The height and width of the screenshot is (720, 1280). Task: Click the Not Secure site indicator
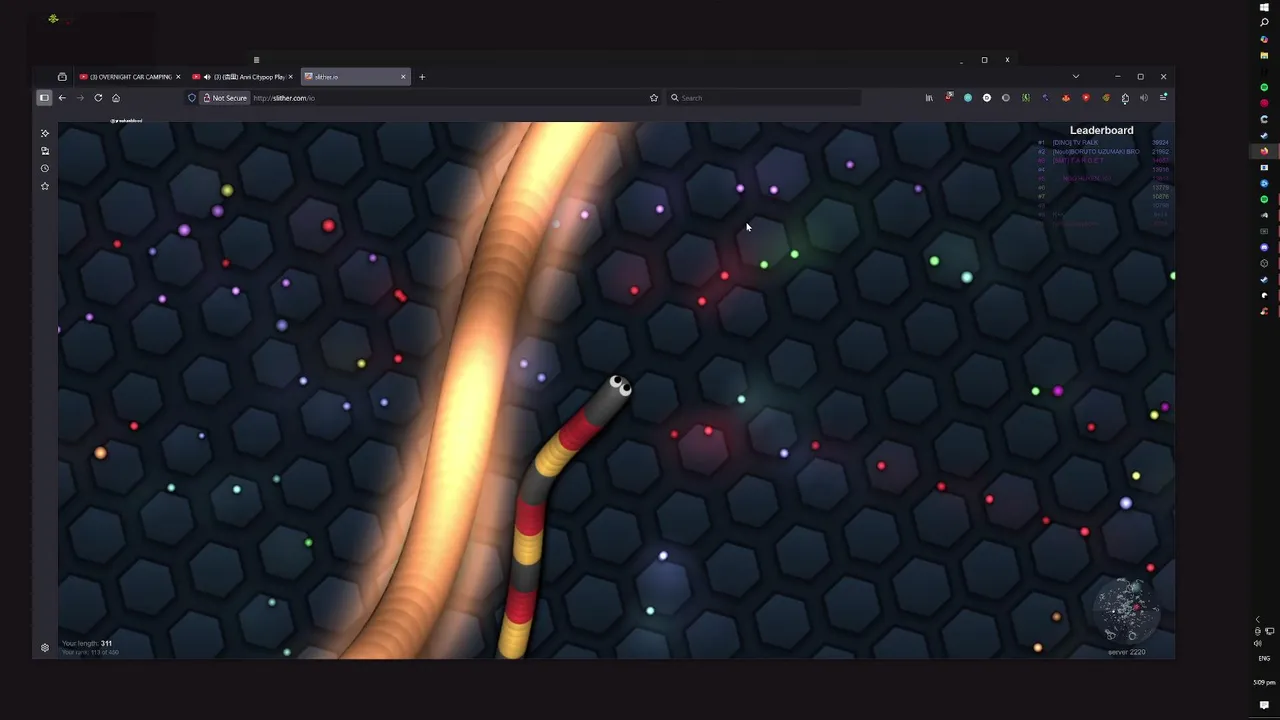(x=225, y=98)
